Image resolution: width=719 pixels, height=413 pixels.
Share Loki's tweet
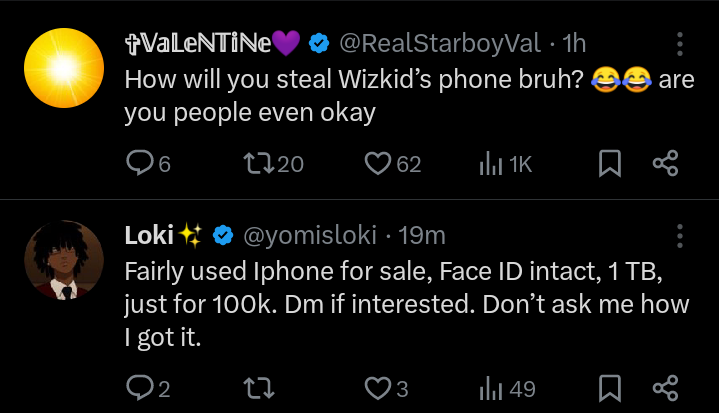(665, 388)
